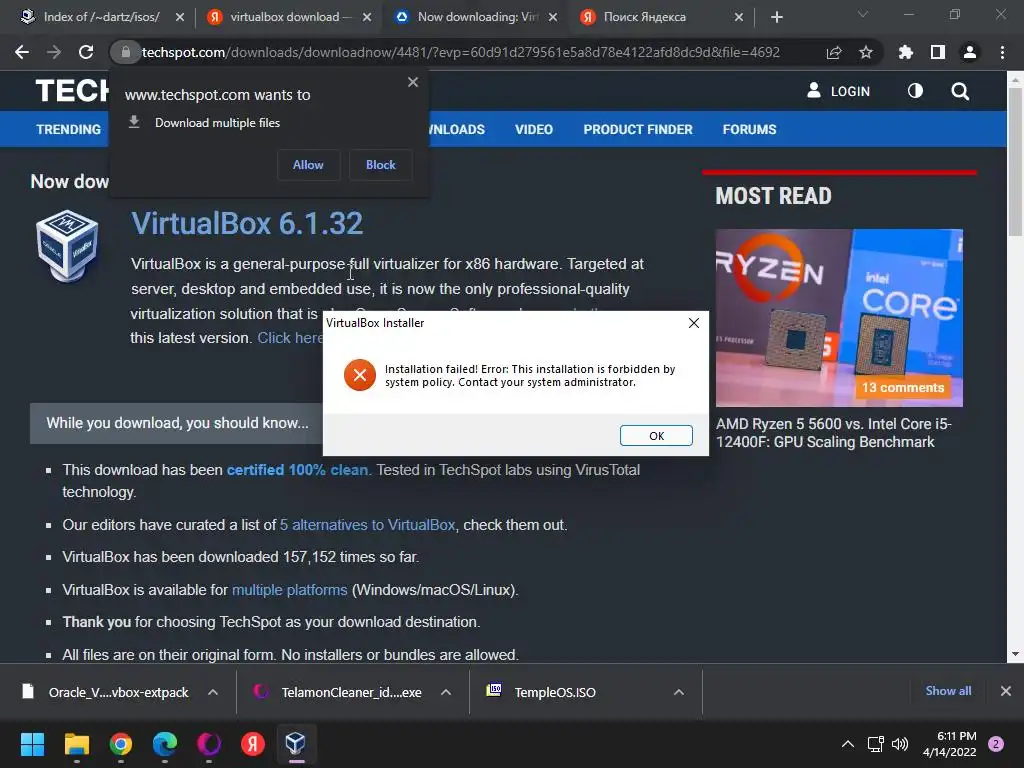Screen dimensions: 1024x768
Task: Click the TechSpot LOGIN link
Action: click(839, 91)
